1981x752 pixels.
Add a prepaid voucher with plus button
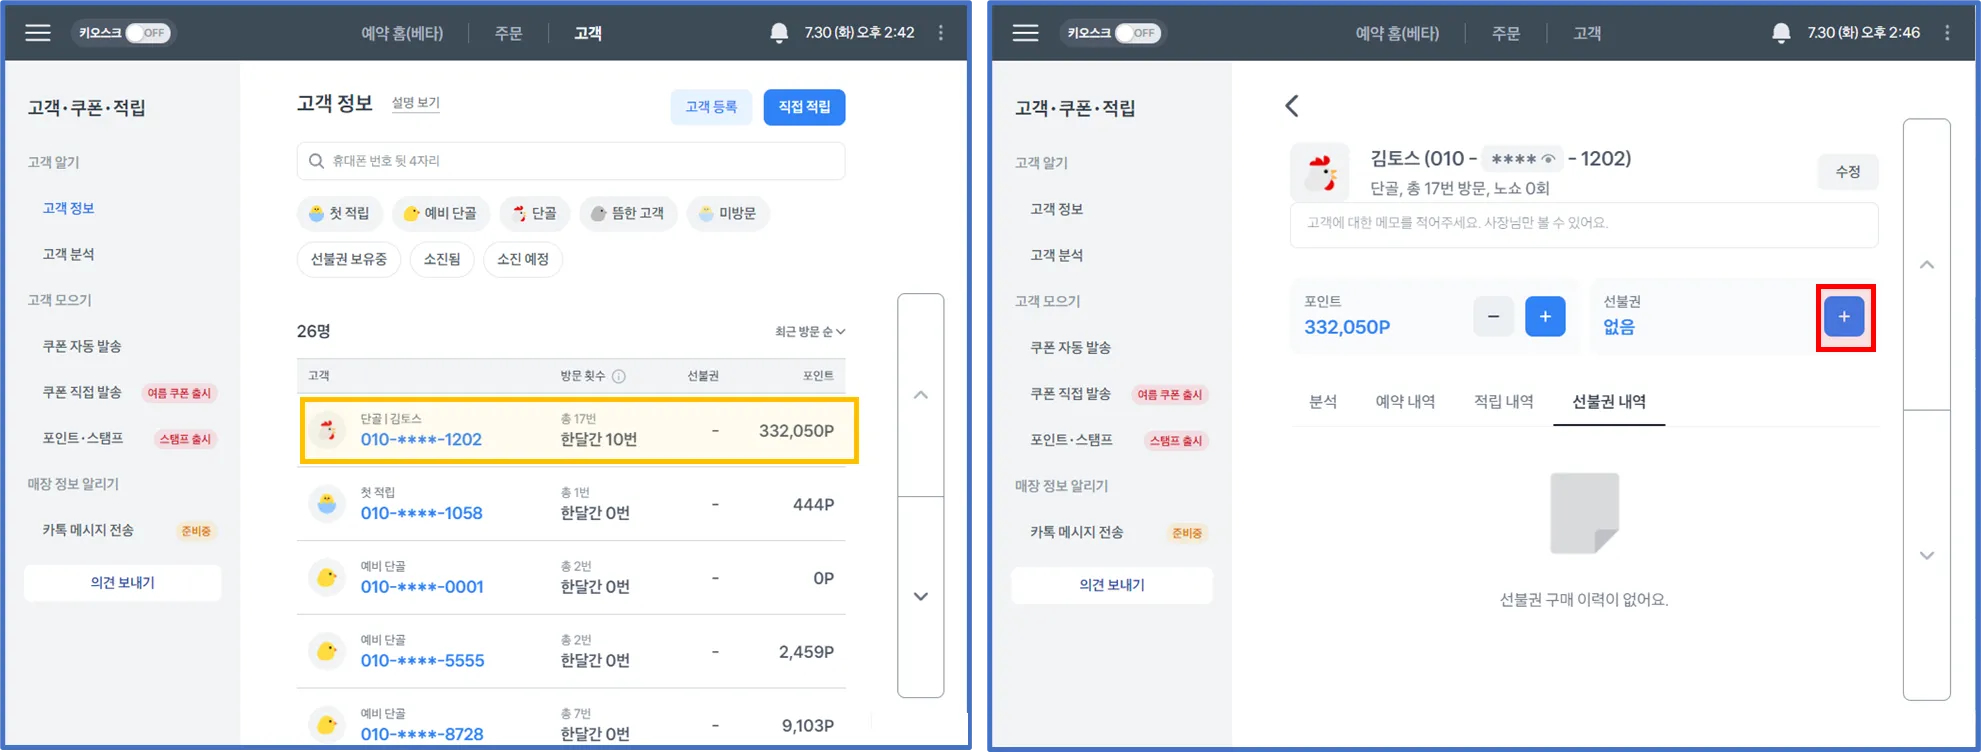[x=1844, y=317]
